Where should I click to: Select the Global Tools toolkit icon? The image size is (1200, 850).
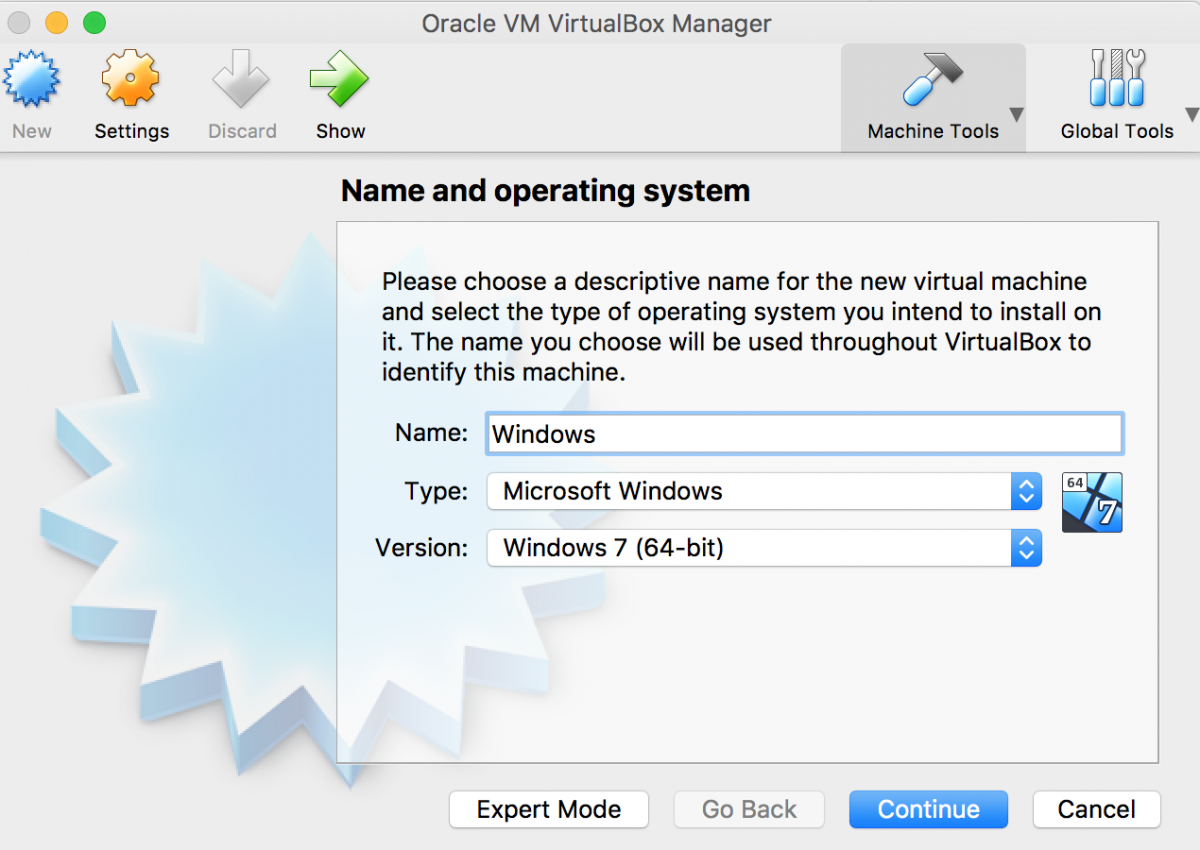tap(1116, 80)
